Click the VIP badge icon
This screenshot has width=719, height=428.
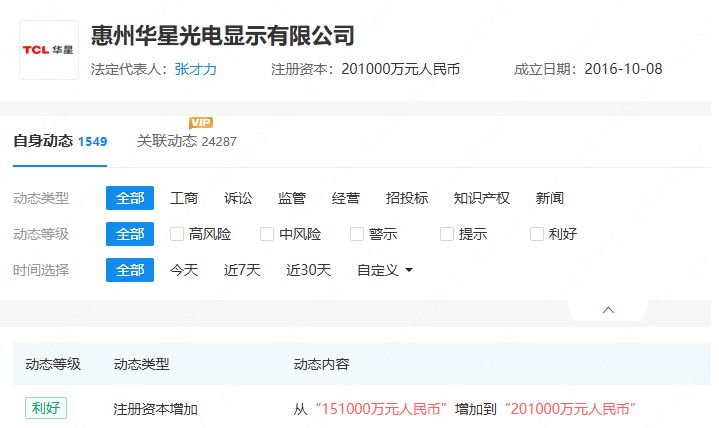[x=201, y=123]
